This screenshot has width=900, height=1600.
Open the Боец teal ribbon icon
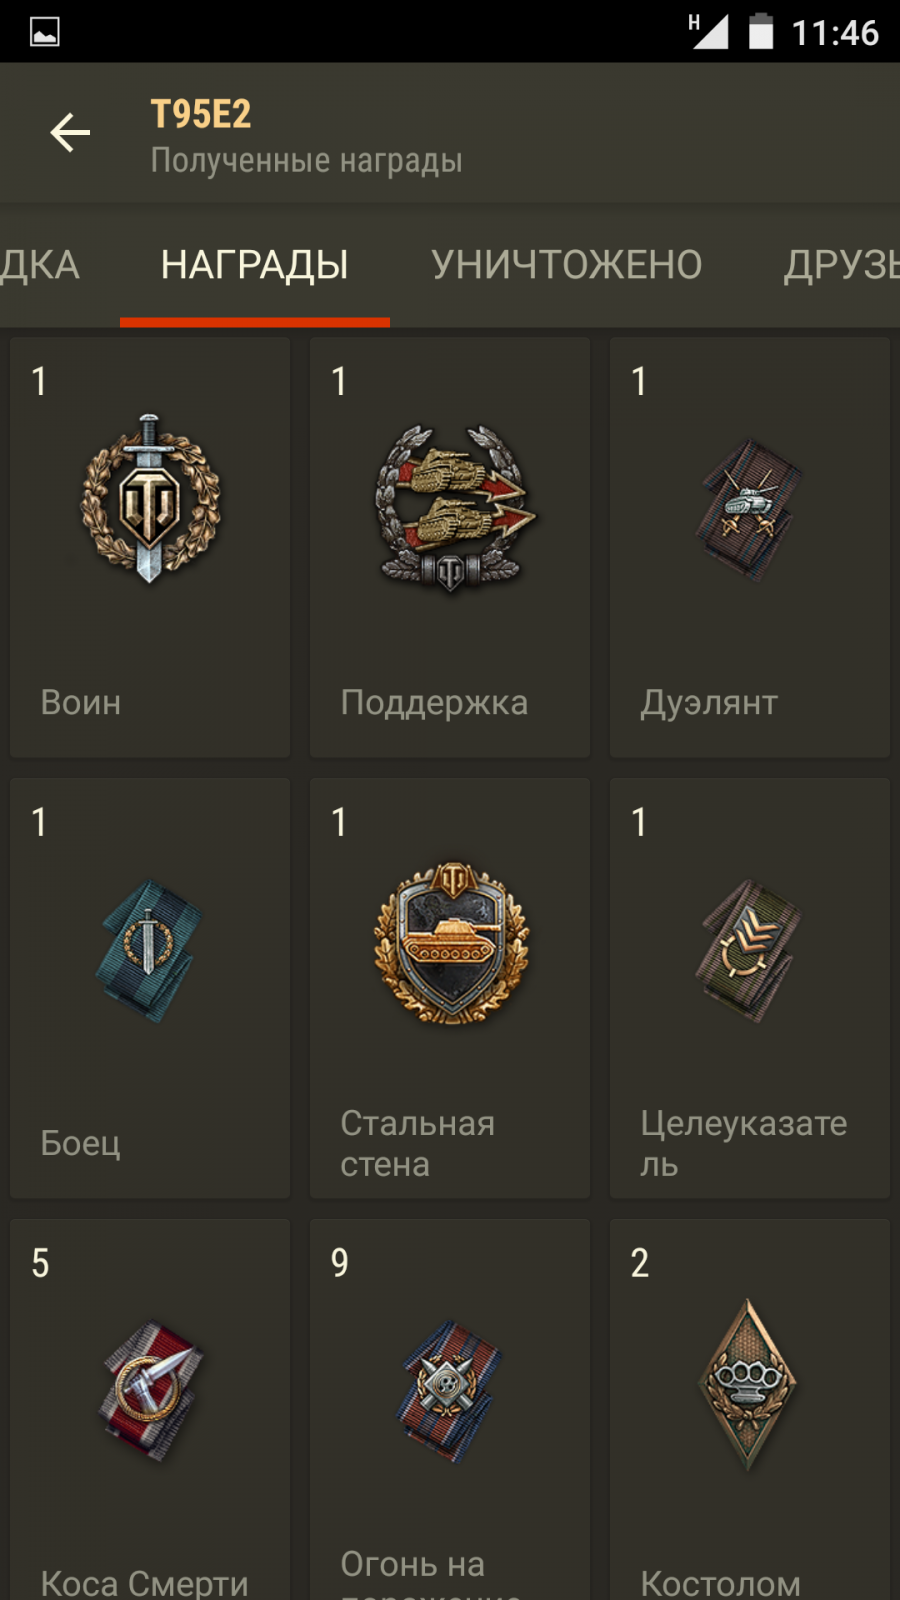[149, 951]
